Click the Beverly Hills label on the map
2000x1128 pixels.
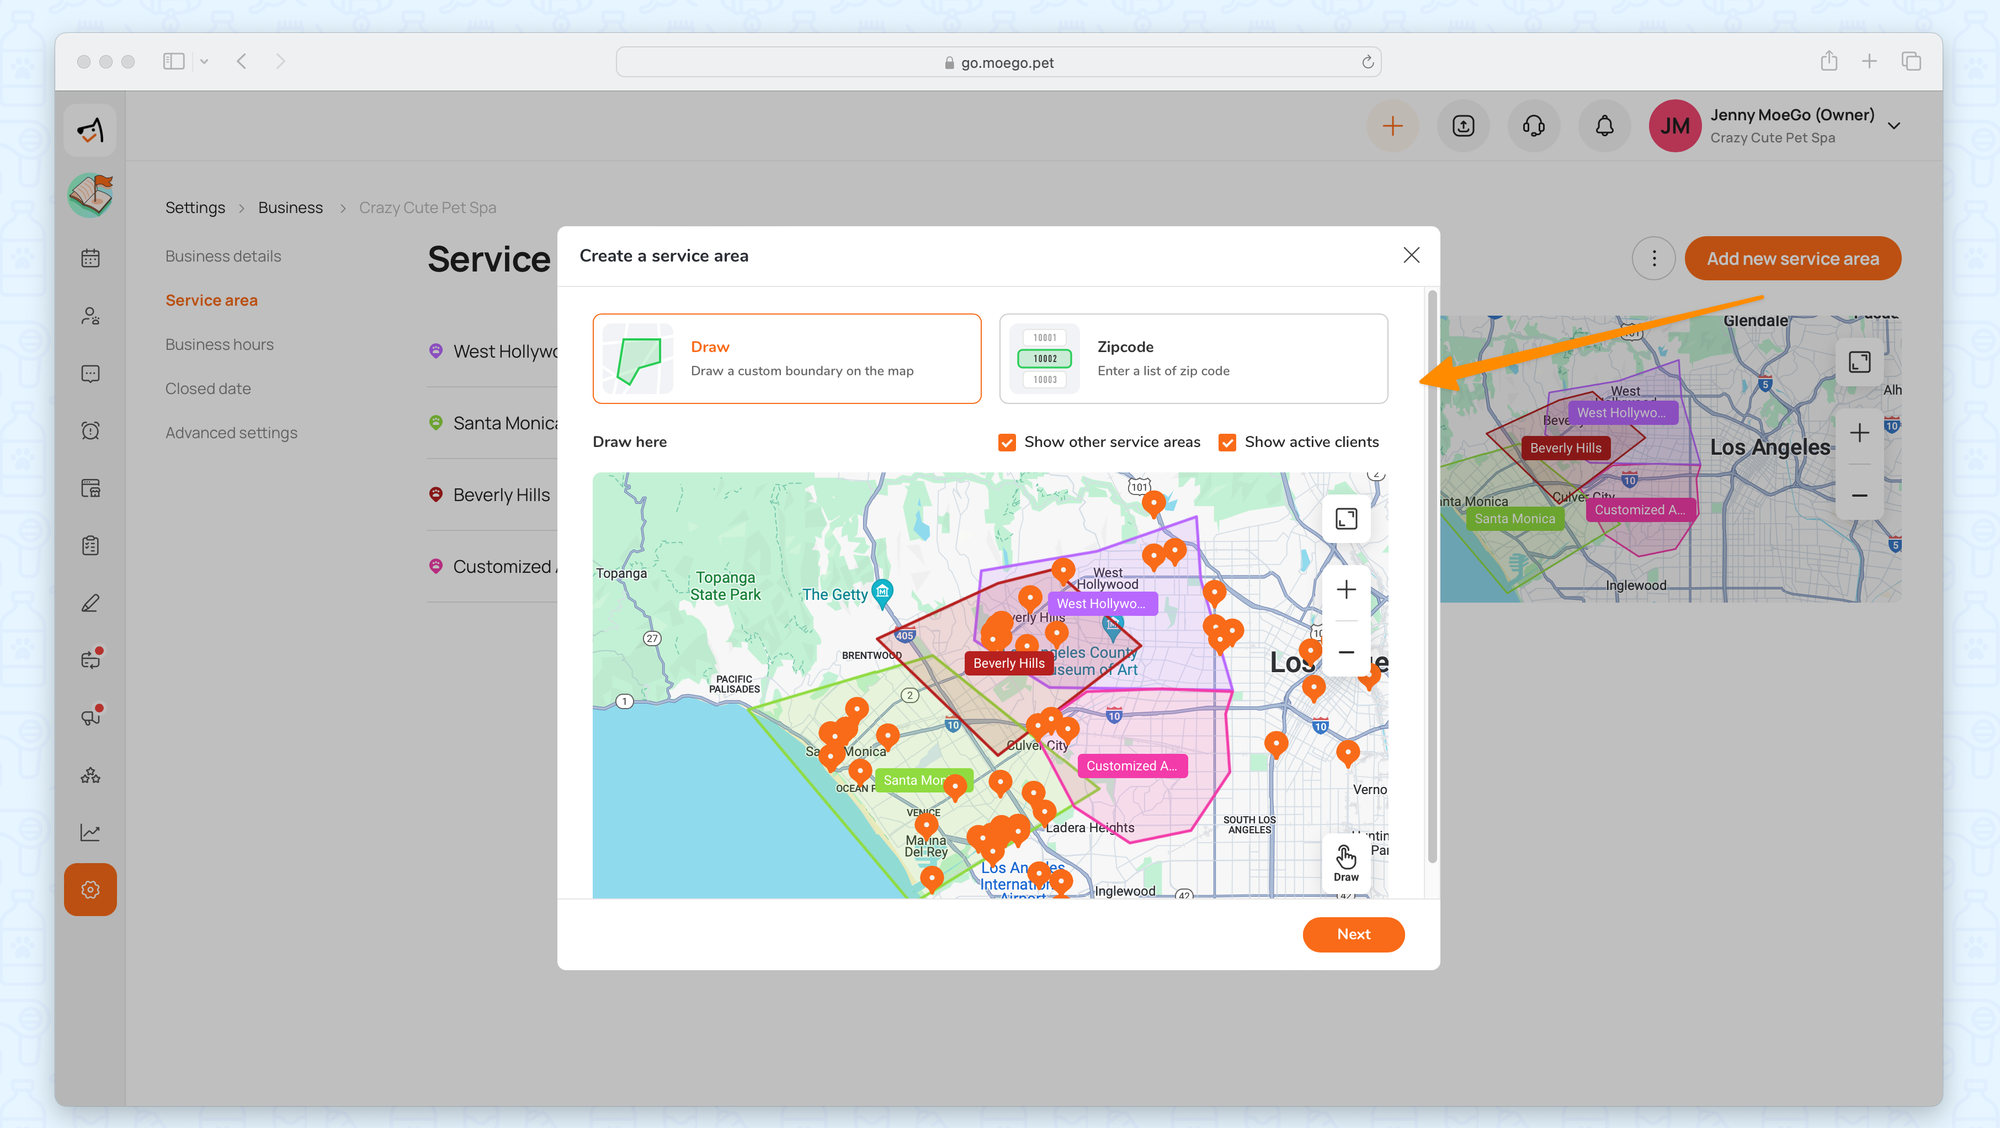1008,663
